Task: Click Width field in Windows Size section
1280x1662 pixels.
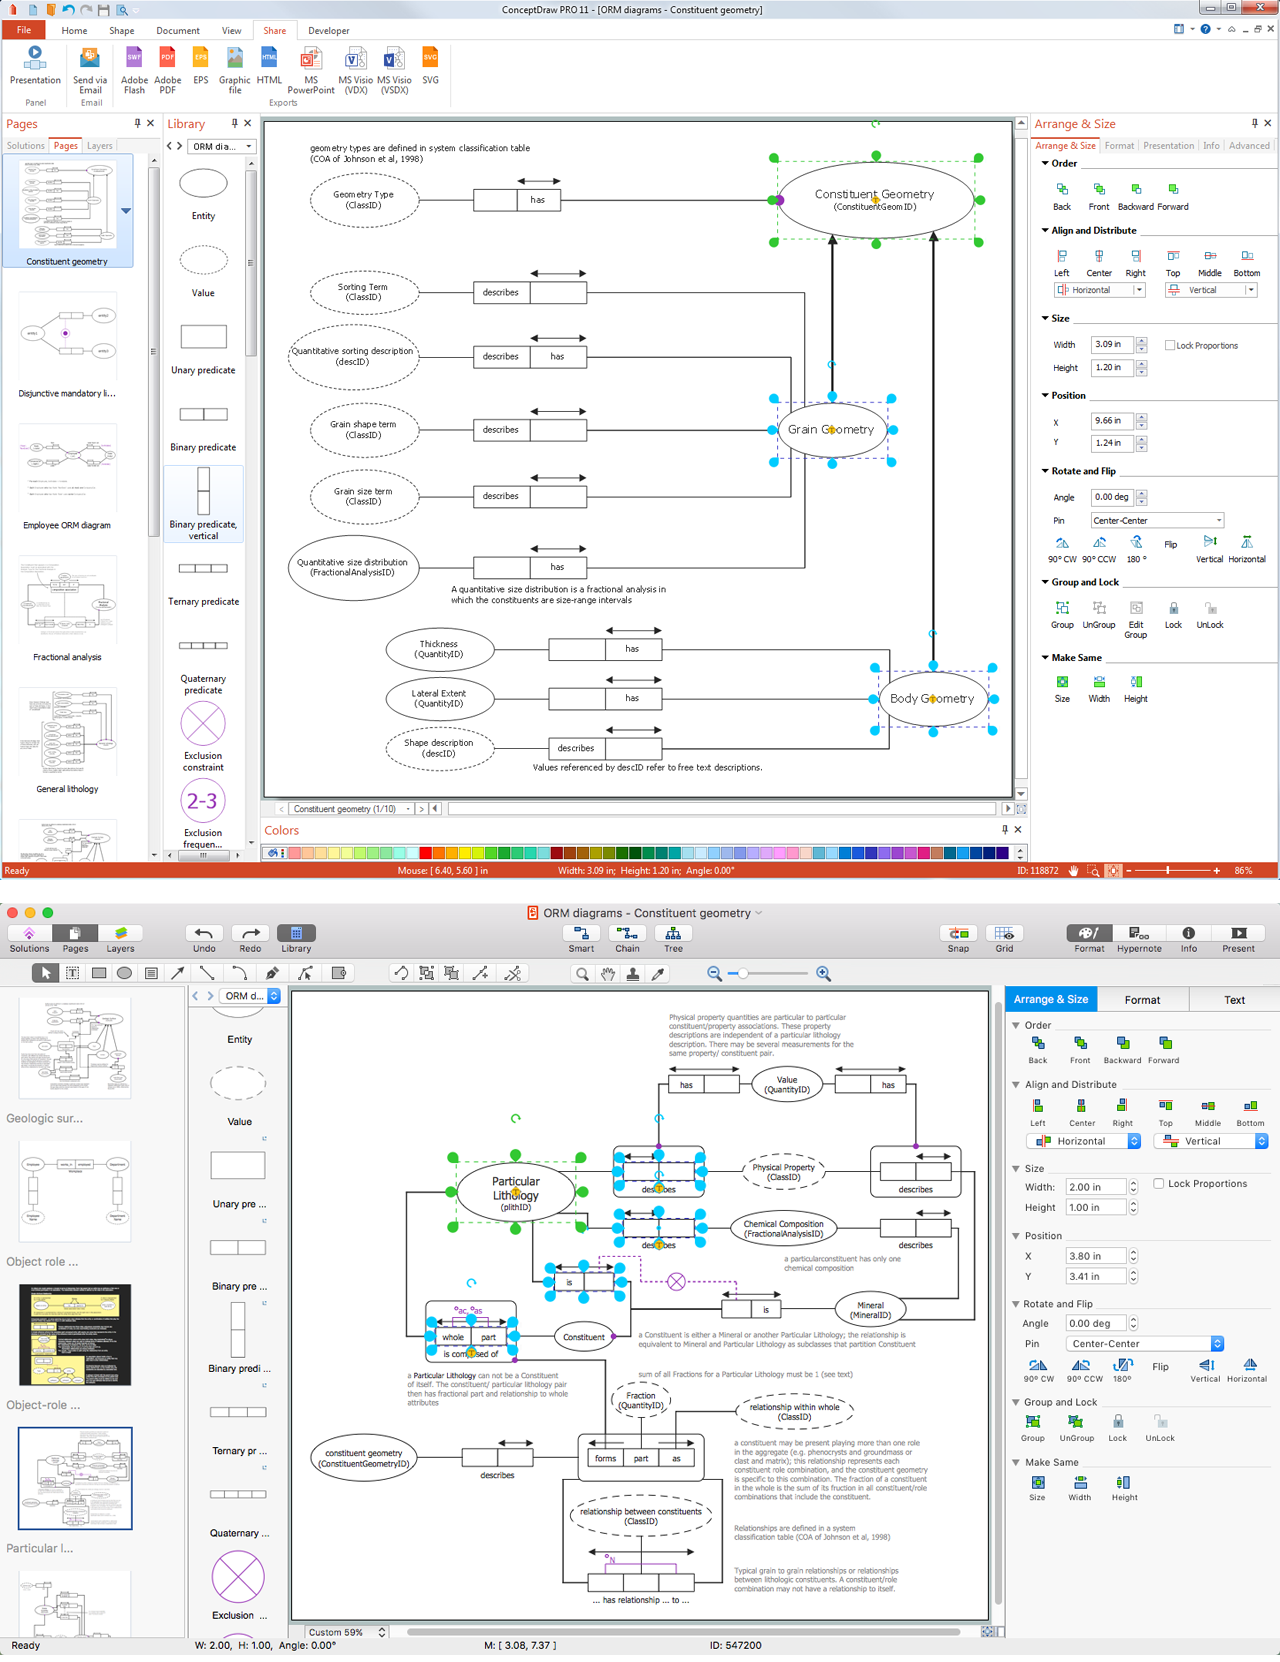Action: [x=1112, y=345]
